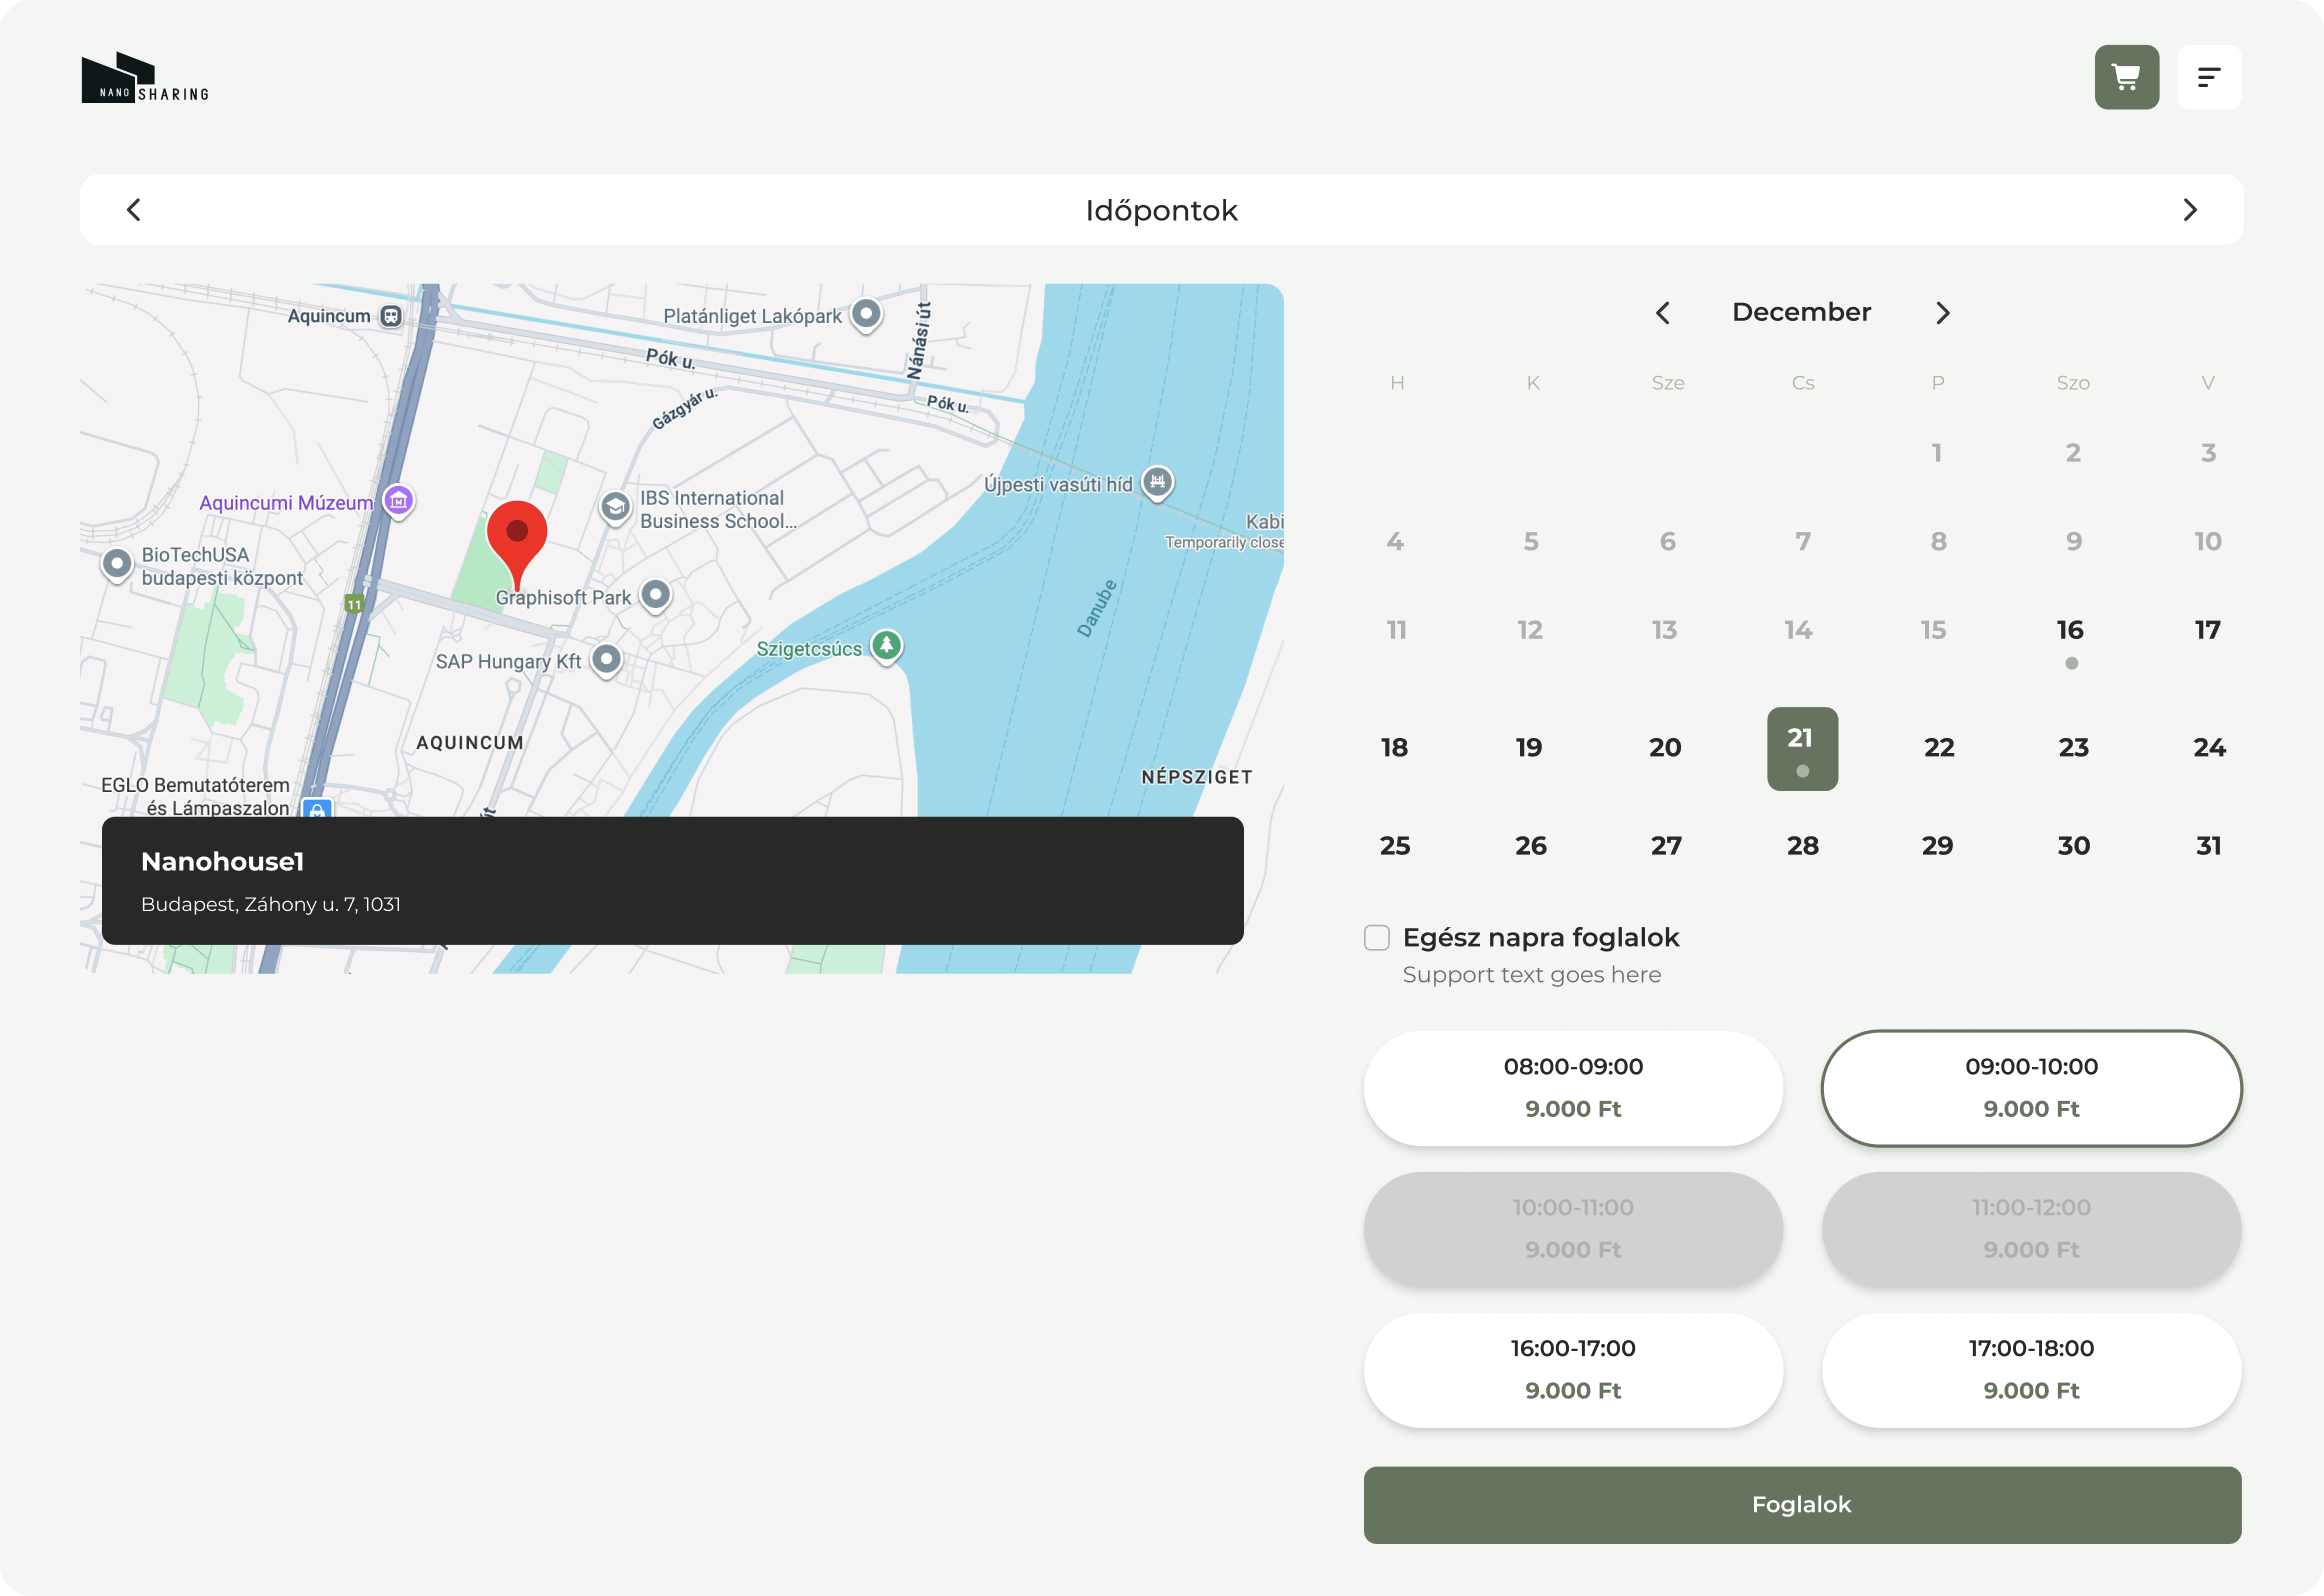Show next month after December
The height and width of the screenshot is (1596, 2324).
tap(1942, 313)
